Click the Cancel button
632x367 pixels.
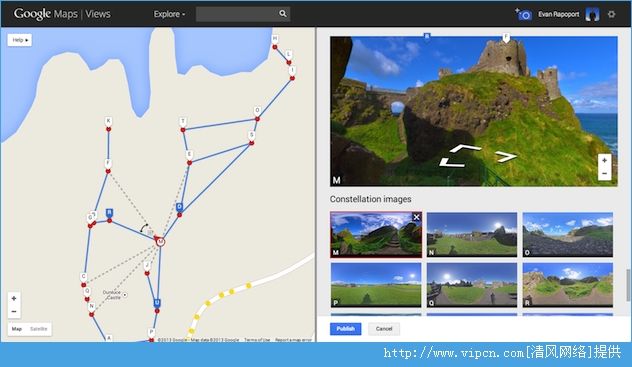pyautogui.click(x=384, y=329)
